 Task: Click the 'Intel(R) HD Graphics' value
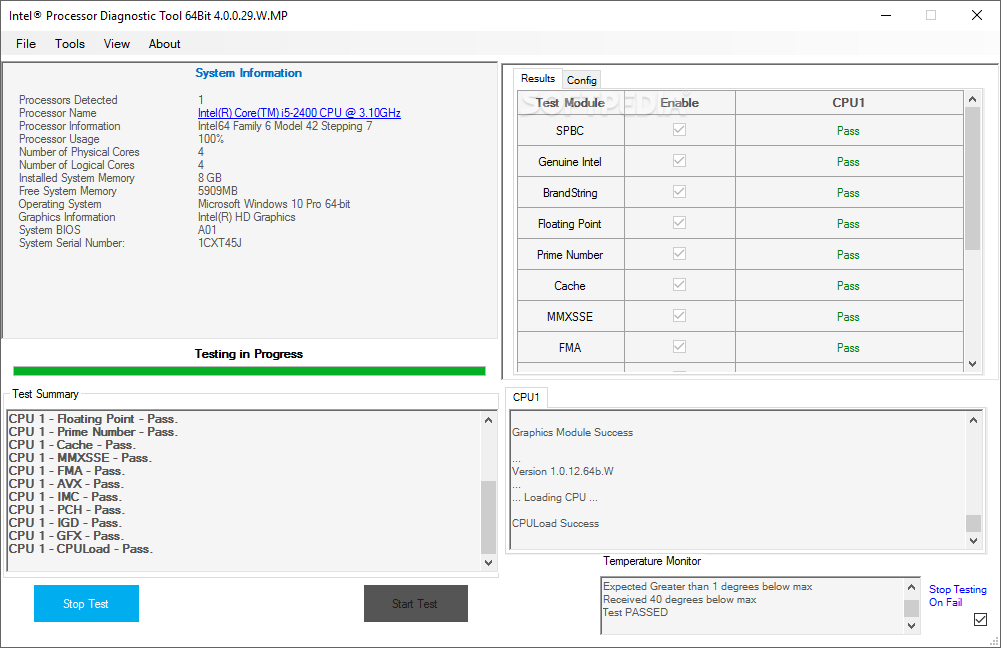point(246,217)
